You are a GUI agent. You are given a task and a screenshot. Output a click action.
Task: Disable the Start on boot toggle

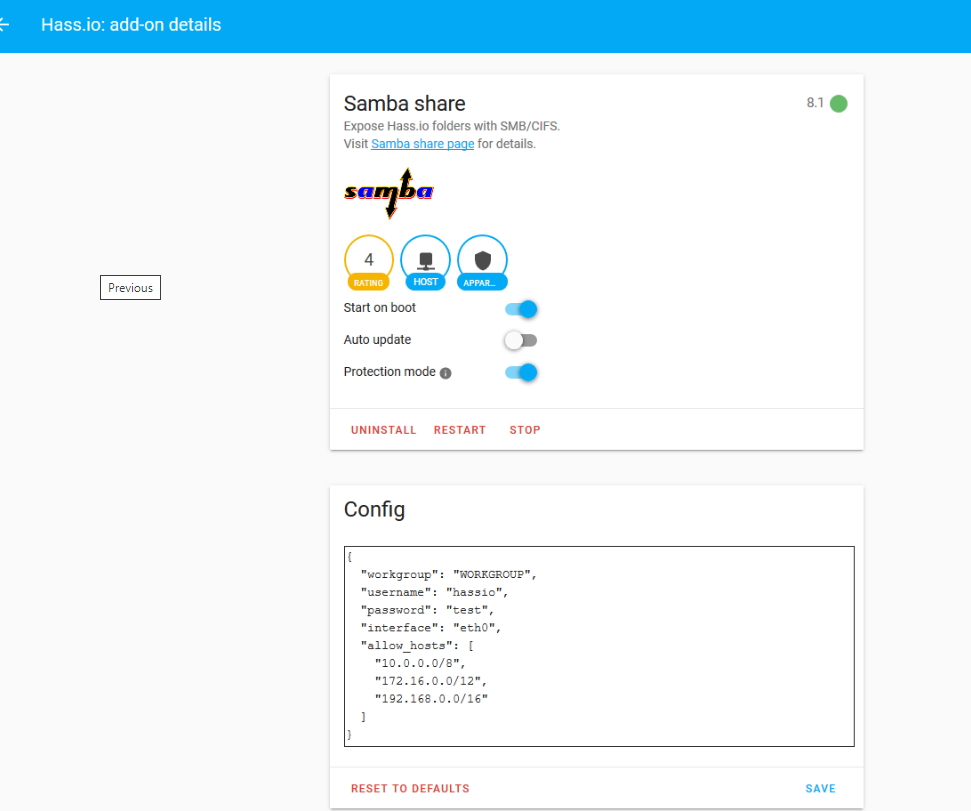[x=521, y=309]
